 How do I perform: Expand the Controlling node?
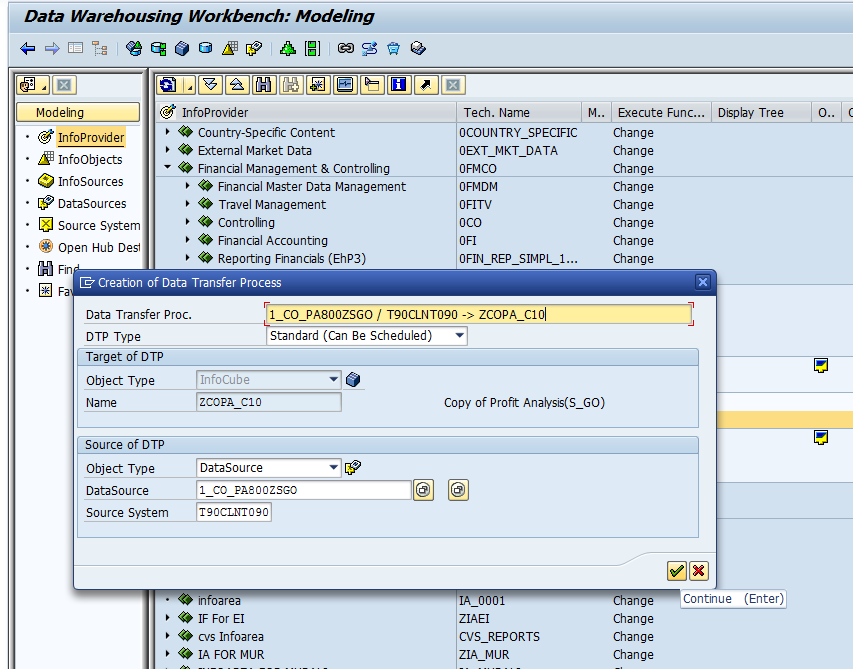(x=188, y=222)
